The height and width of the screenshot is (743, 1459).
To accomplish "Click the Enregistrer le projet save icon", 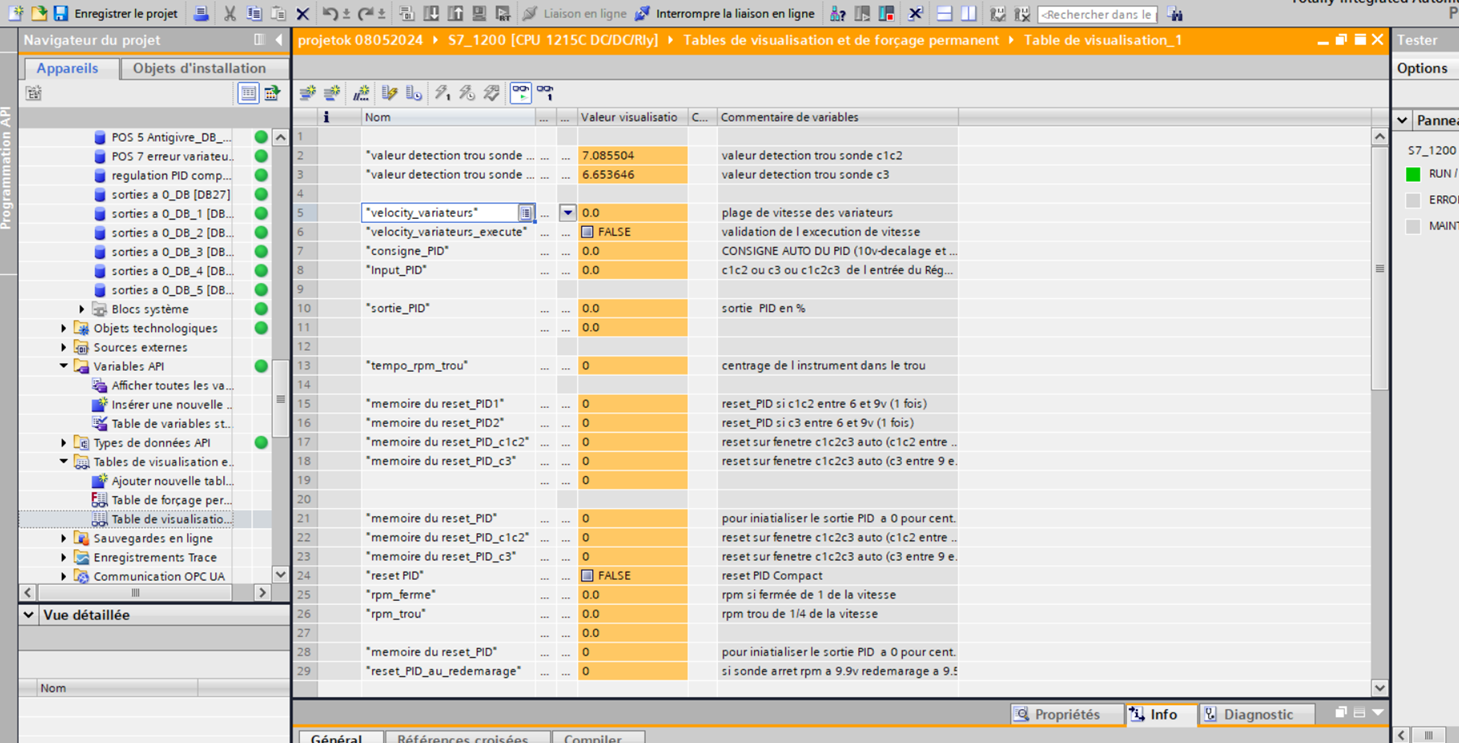I will (x=61, y=13).
